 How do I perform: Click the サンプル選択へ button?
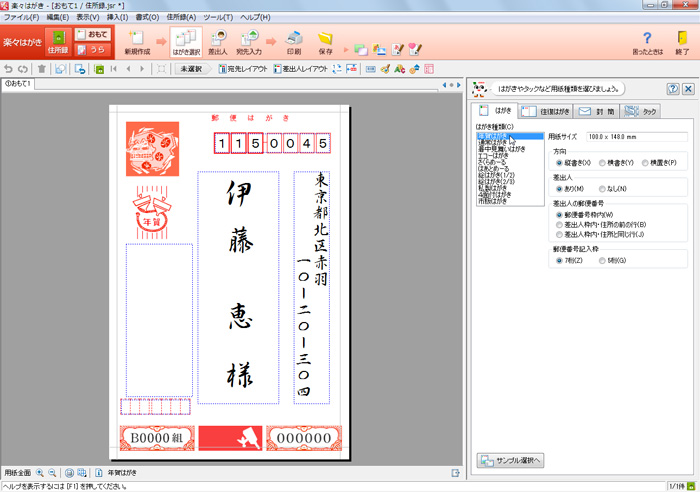pyautogui.click(x=510, y=460)
